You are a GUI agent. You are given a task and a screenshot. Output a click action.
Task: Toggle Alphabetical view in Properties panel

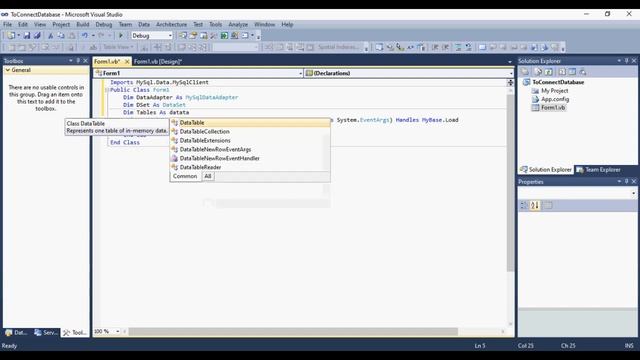point(535,205)
